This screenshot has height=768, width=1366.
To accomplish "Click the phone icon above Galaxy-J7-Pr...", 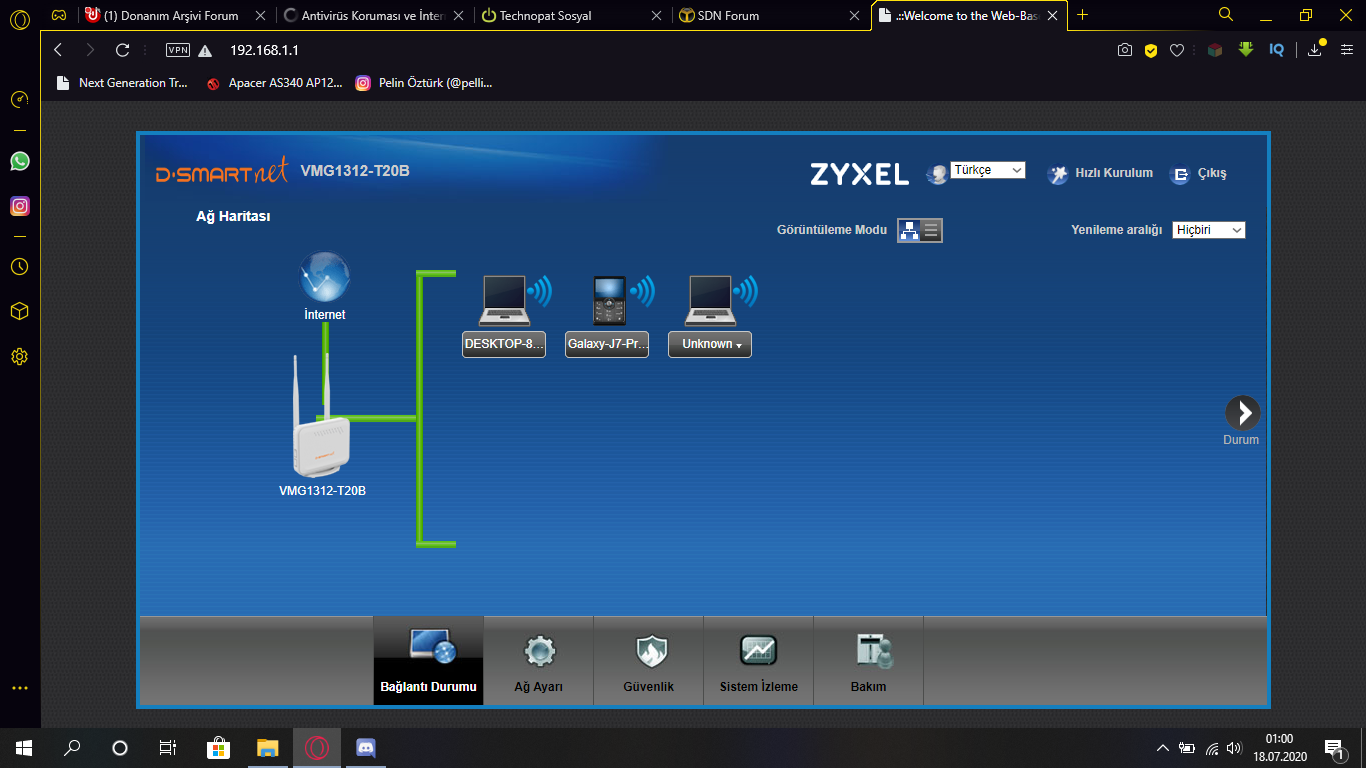I will (x=608, y=300).
